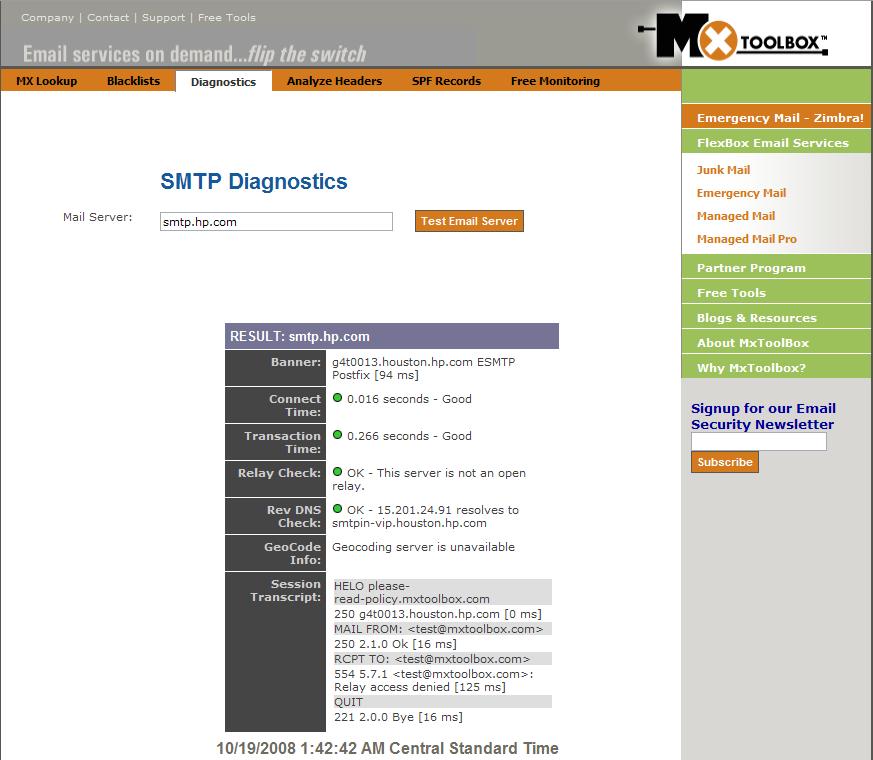Open the Contact link in header
The height and width of the screenshot is (760, 873).
(x=108, y=18)
